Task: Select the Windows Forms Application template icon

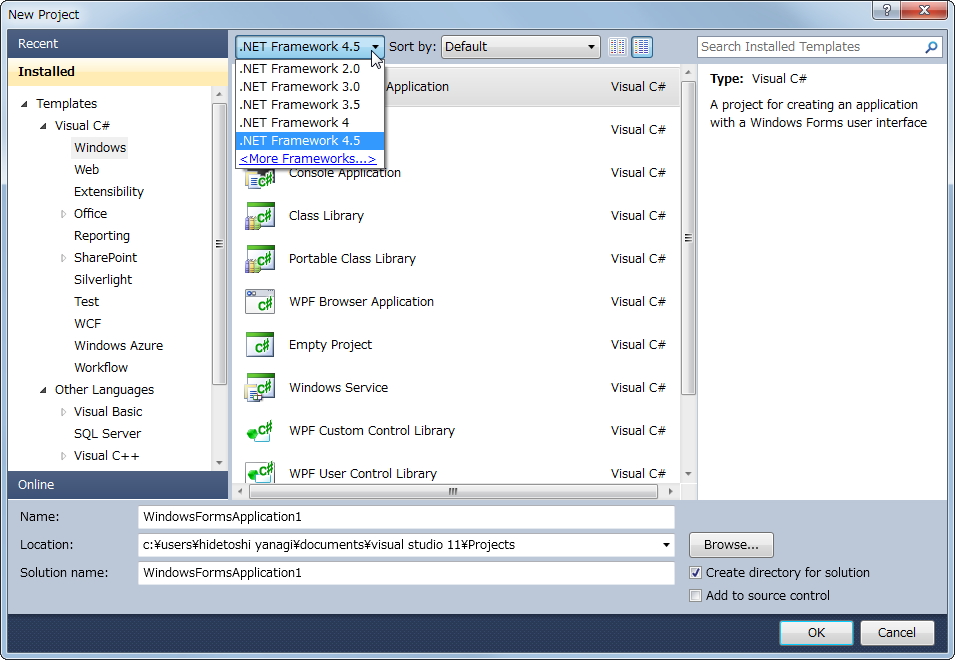Action: pyautogui.click(x=260, y=86)
